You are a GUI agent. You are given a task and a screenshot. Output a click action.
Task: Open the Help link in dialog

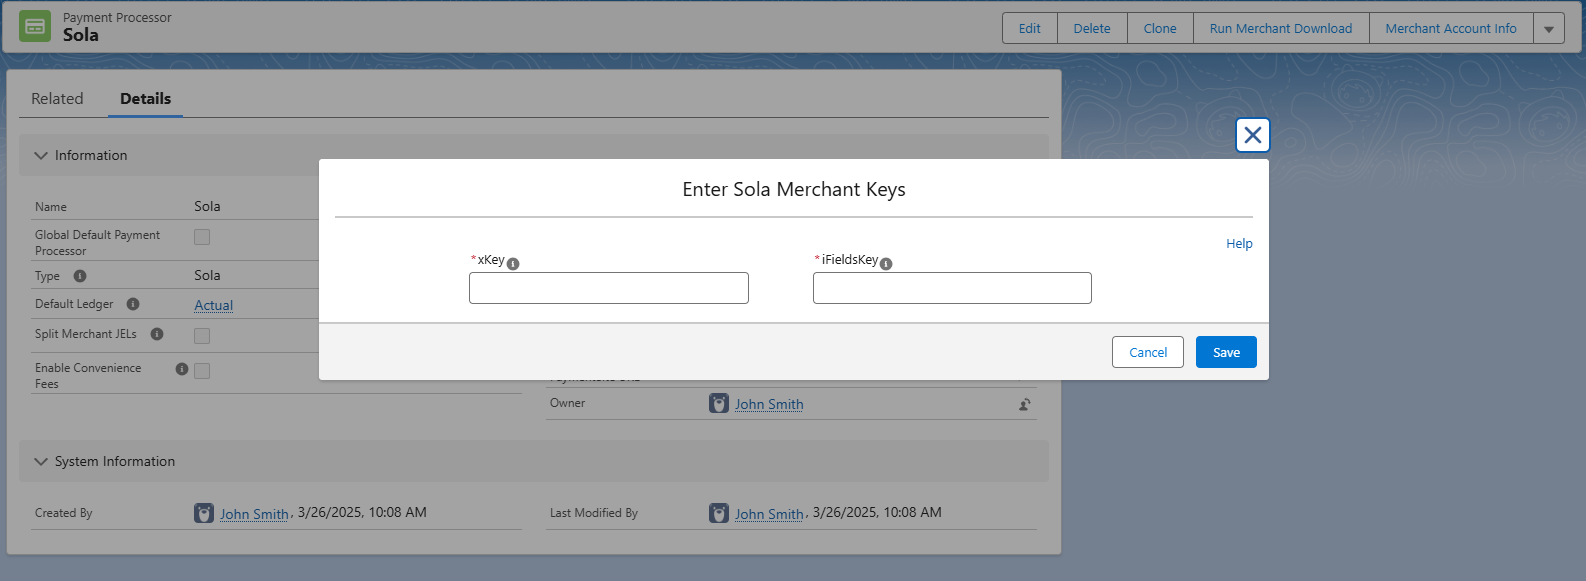(x=1239, y=244)
